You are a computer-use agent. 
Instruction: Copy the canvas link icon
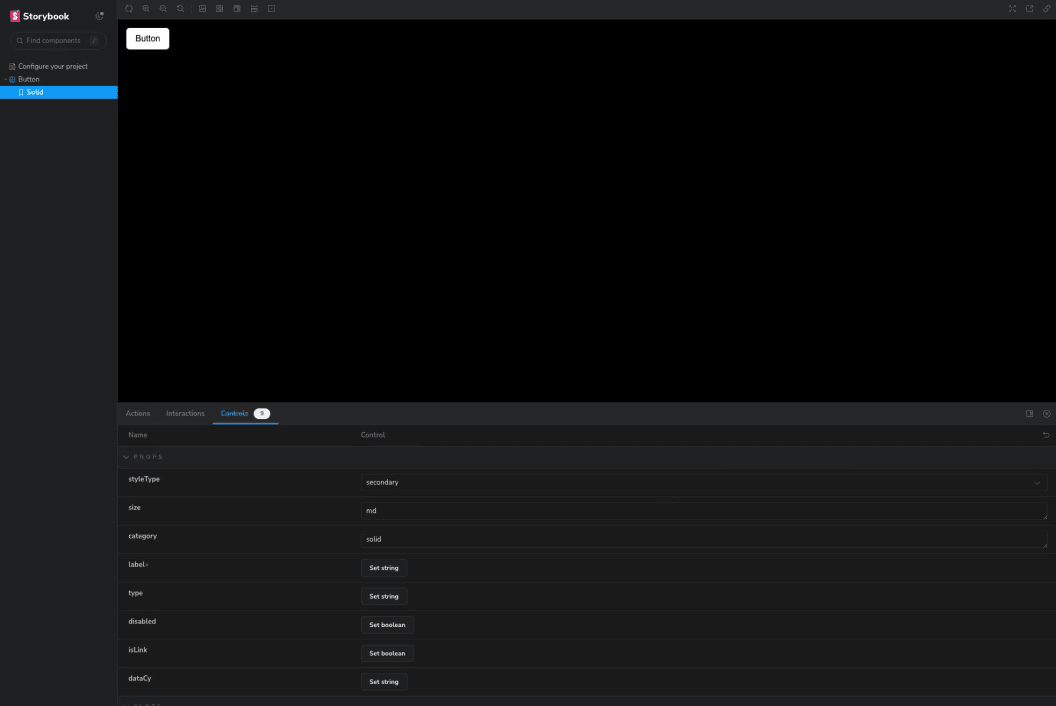(x=1047, y=9)
